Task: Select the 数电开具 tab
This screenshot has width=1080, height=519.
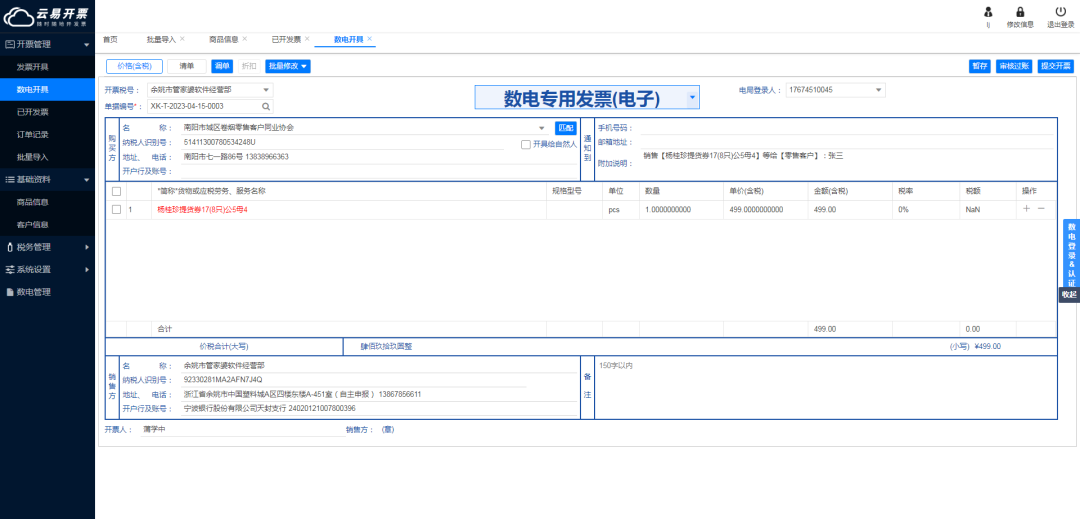Action: (x=349, y=39)
